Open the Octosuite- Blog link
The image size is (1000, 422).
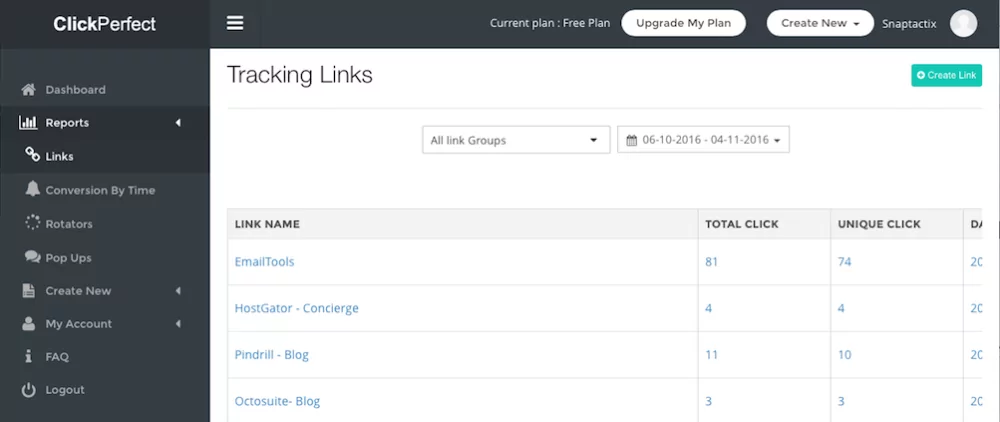[x=277, y=401]
